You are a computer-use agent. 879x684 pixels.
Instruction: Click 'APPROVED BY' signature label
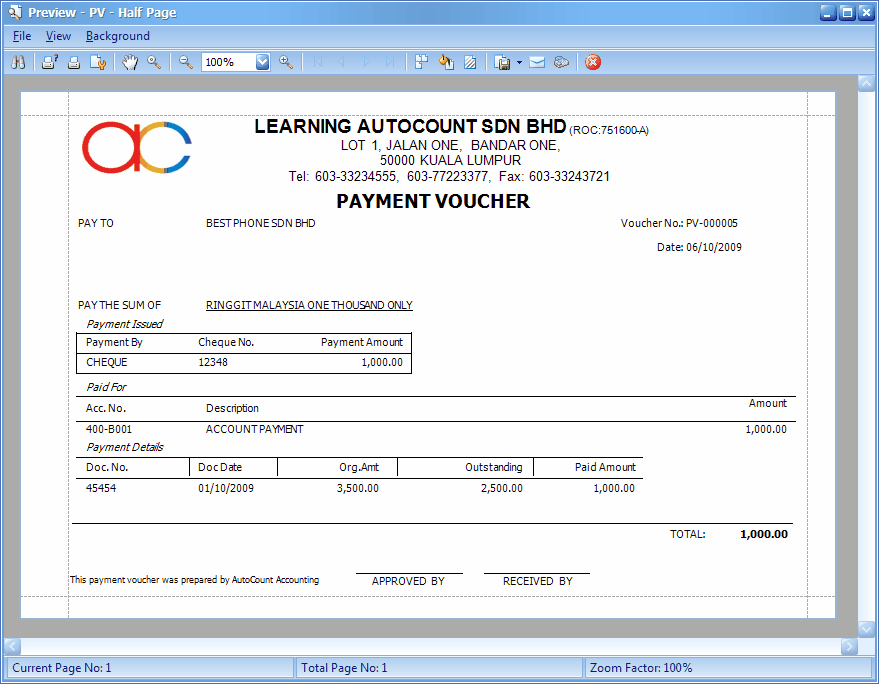(x=408, y=581)
